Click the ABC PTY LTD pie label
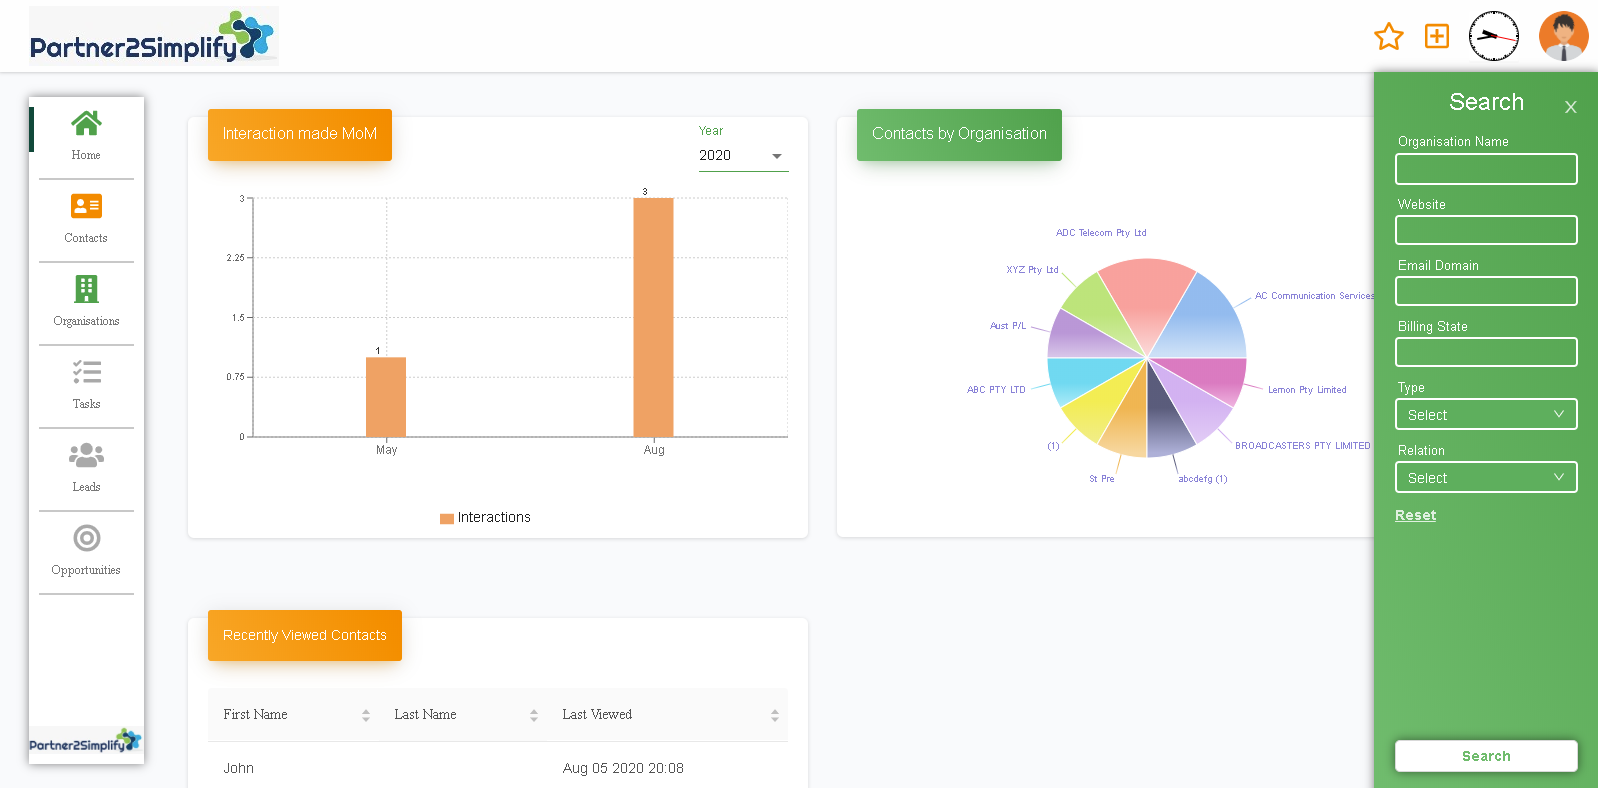This screenshot has height=788, width=1598. 996,390
